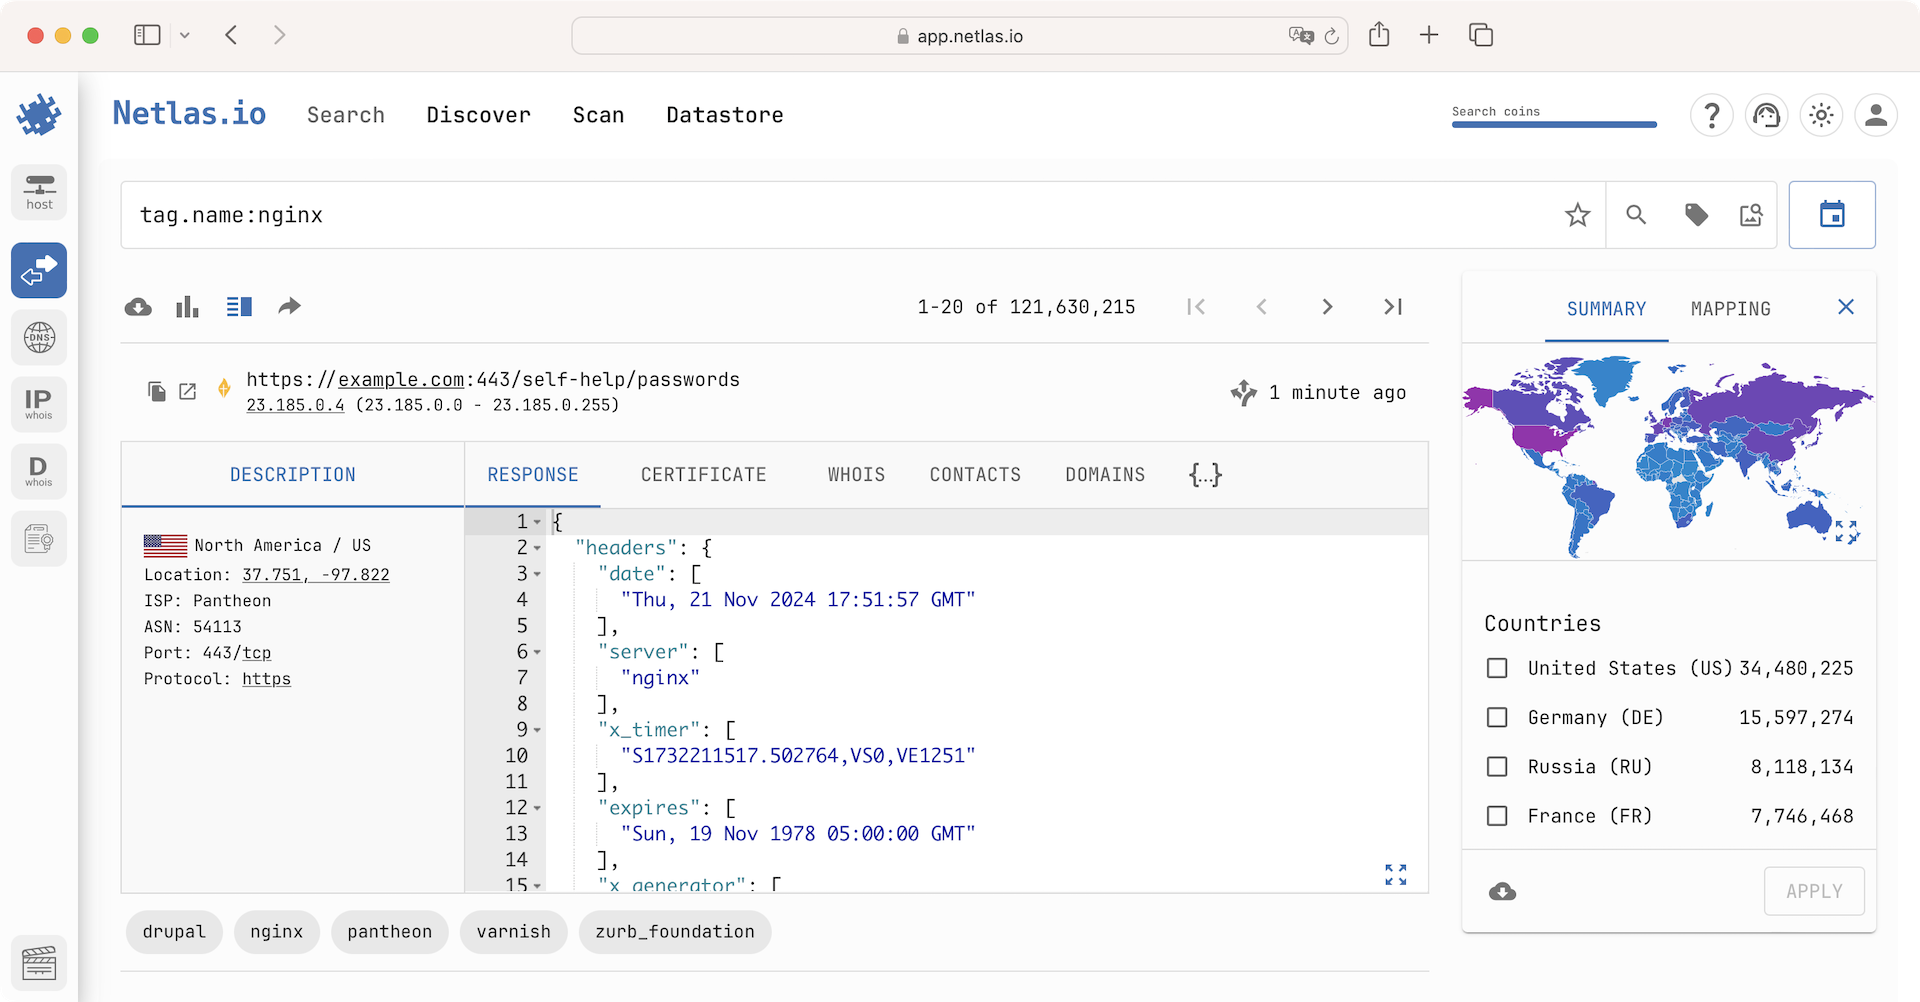
Task: Open the MAPPING tab in summary panel
Action: click(x=1730, y=308)
